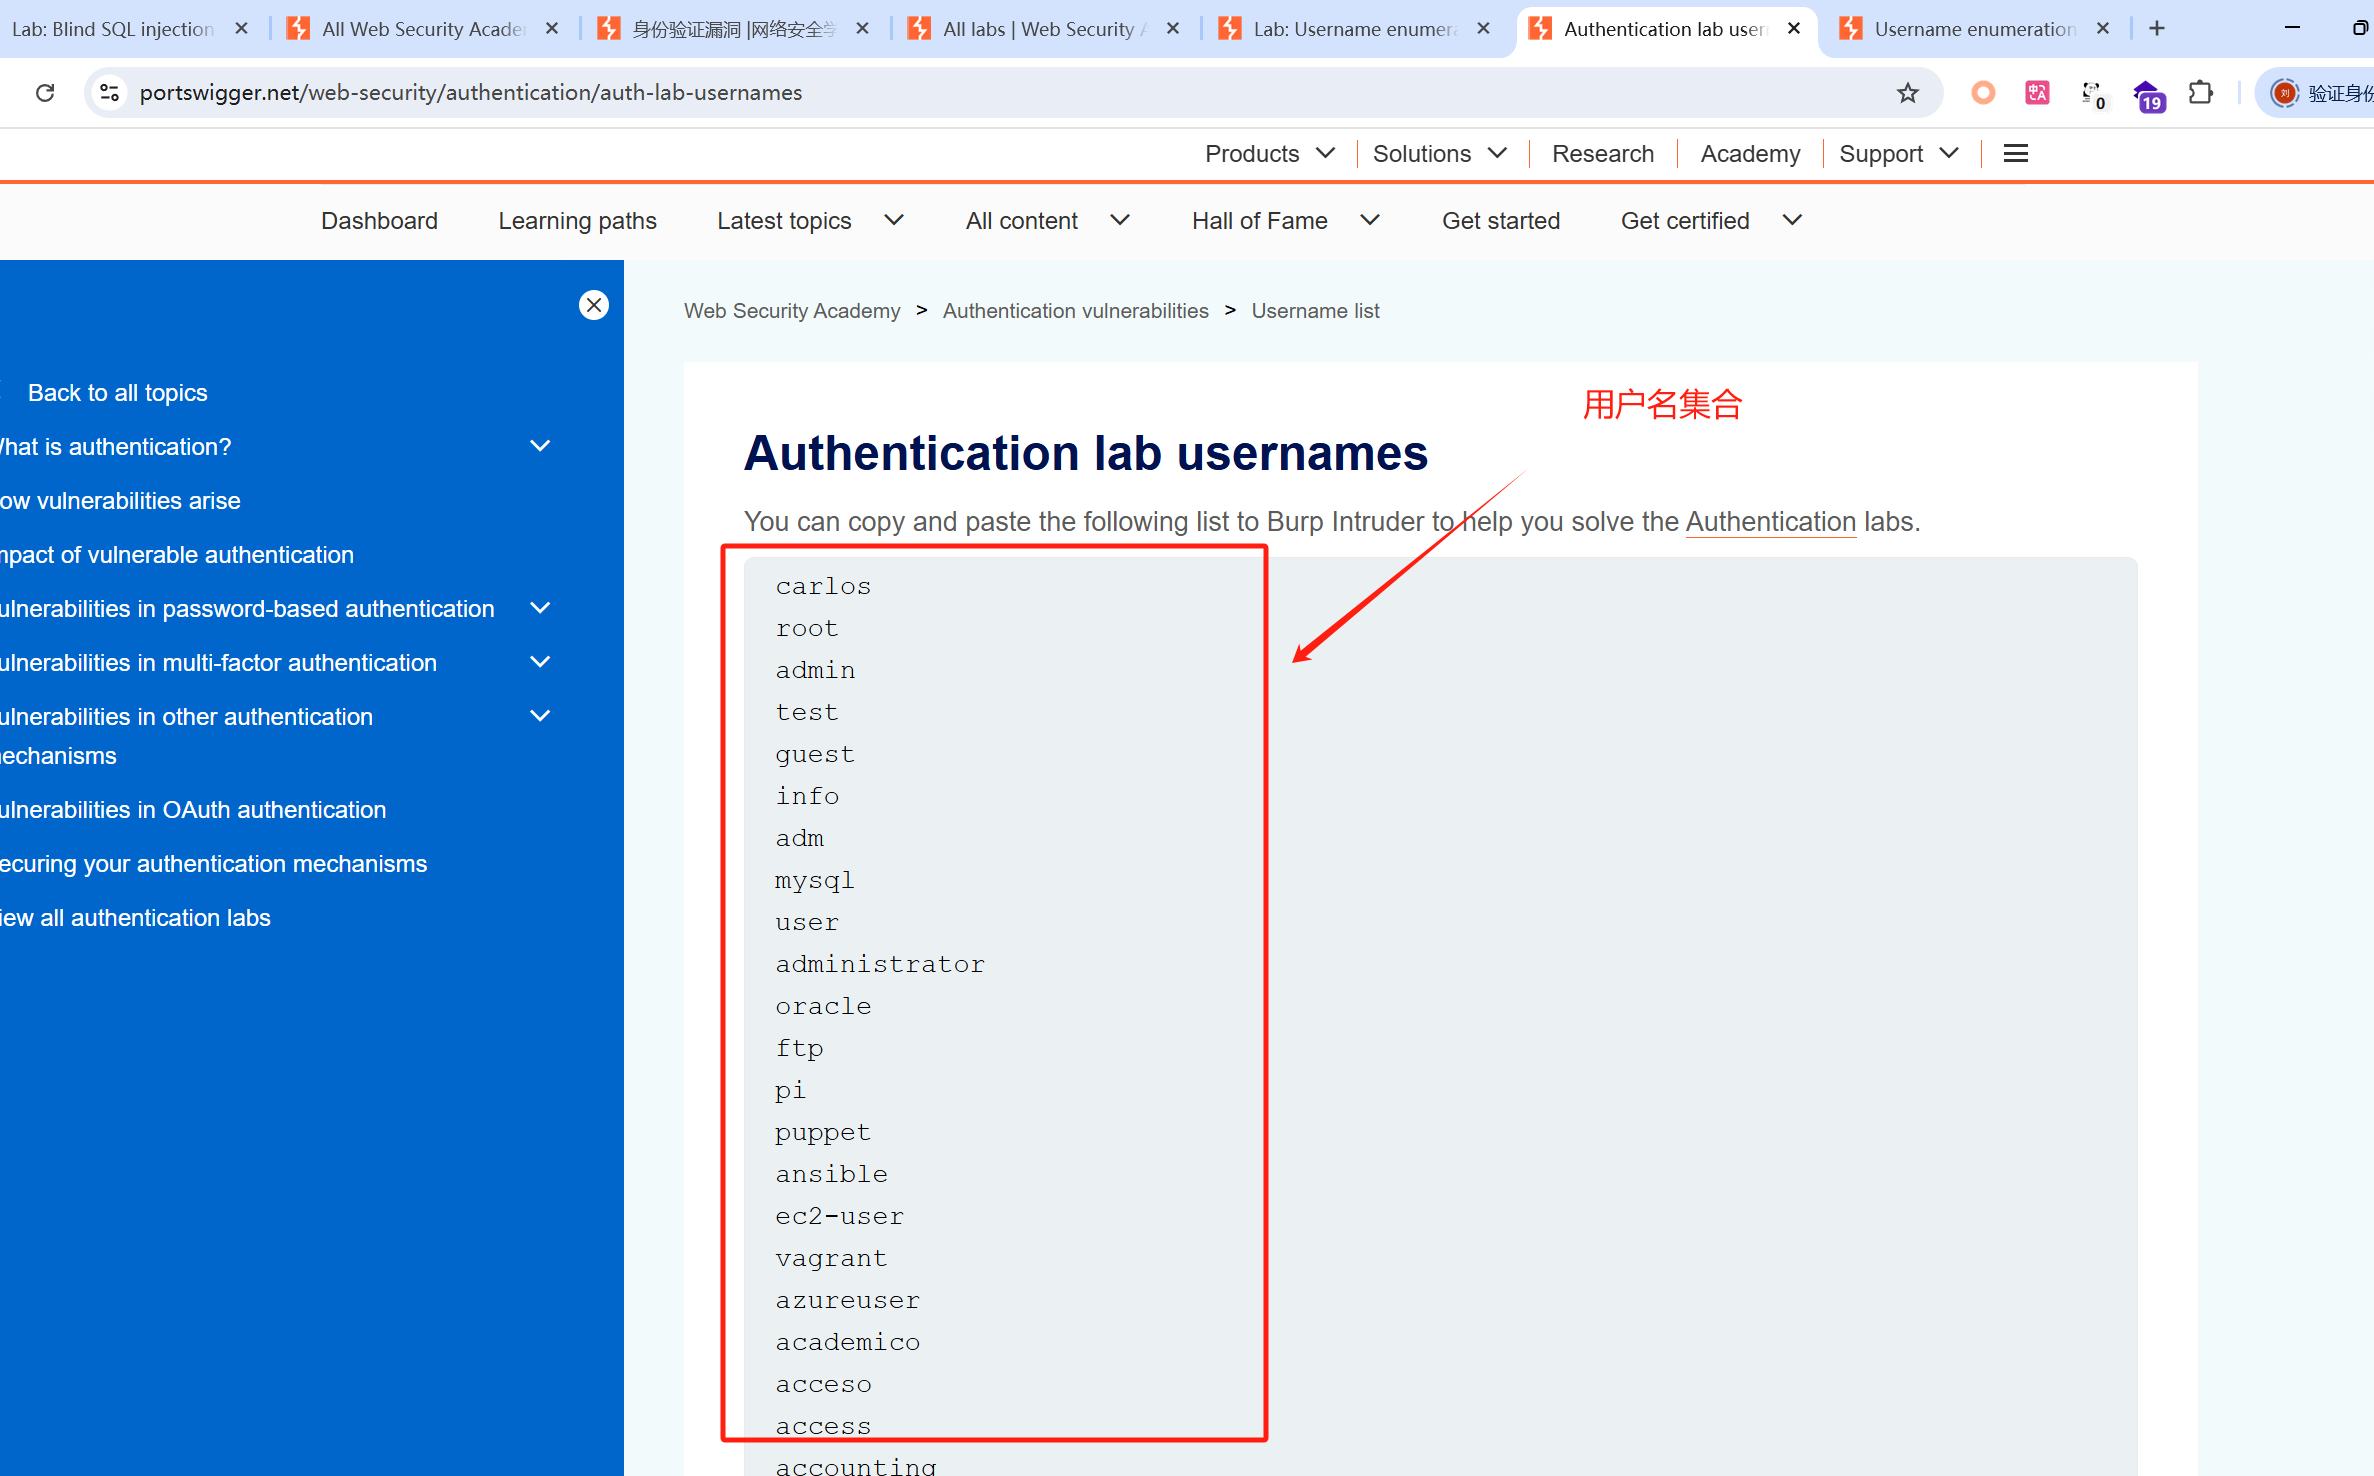This screenshot has width=2374, height=1476.
Task: Go to Authentication vulnerabilities breadcrumb
Action: coord(1075,311)
